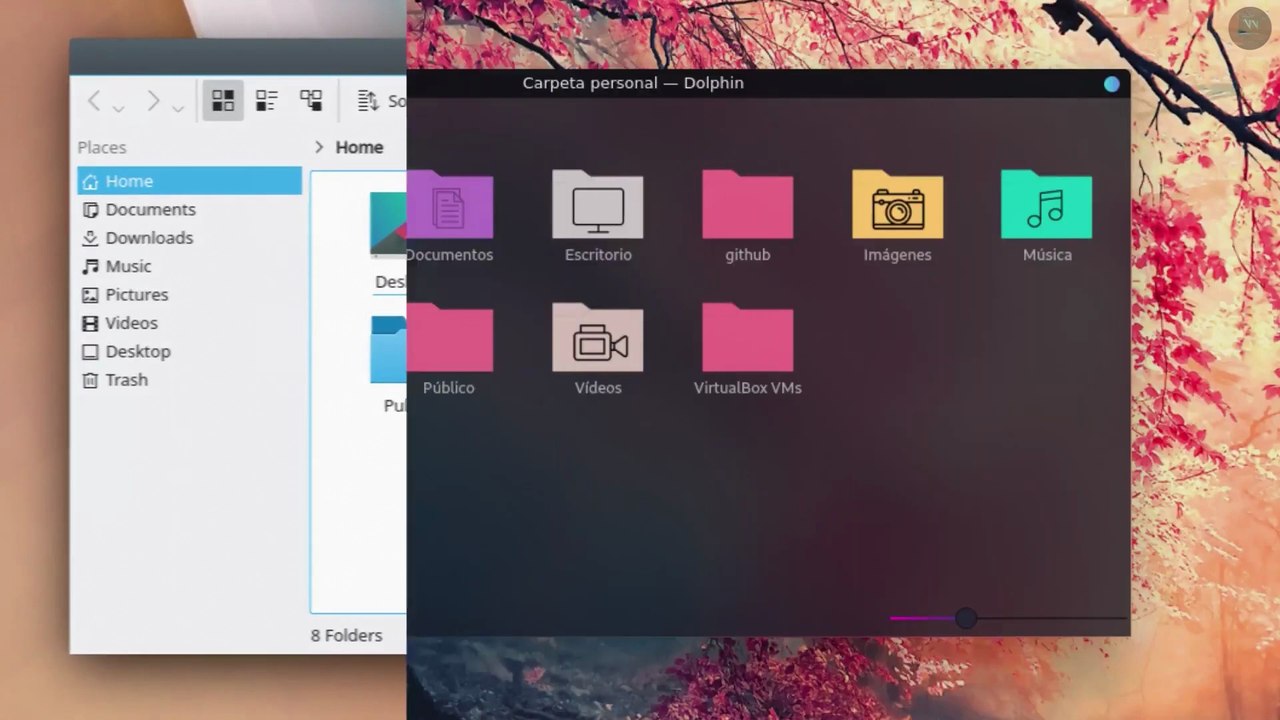Select VirtualBox VMs folder icon
Viewport: 1280px width, 720px height.
pyautogui.click(x=748, y=338)
